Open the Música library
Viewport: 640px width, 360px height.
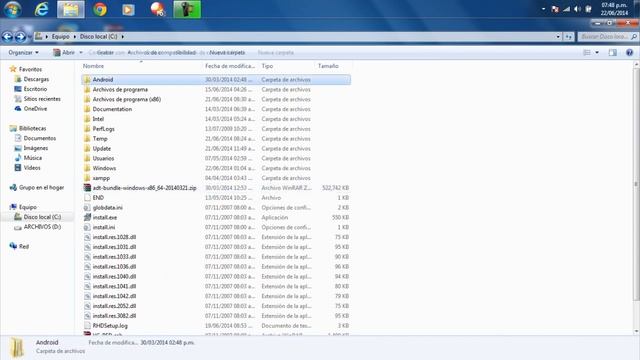pos(33,158)
